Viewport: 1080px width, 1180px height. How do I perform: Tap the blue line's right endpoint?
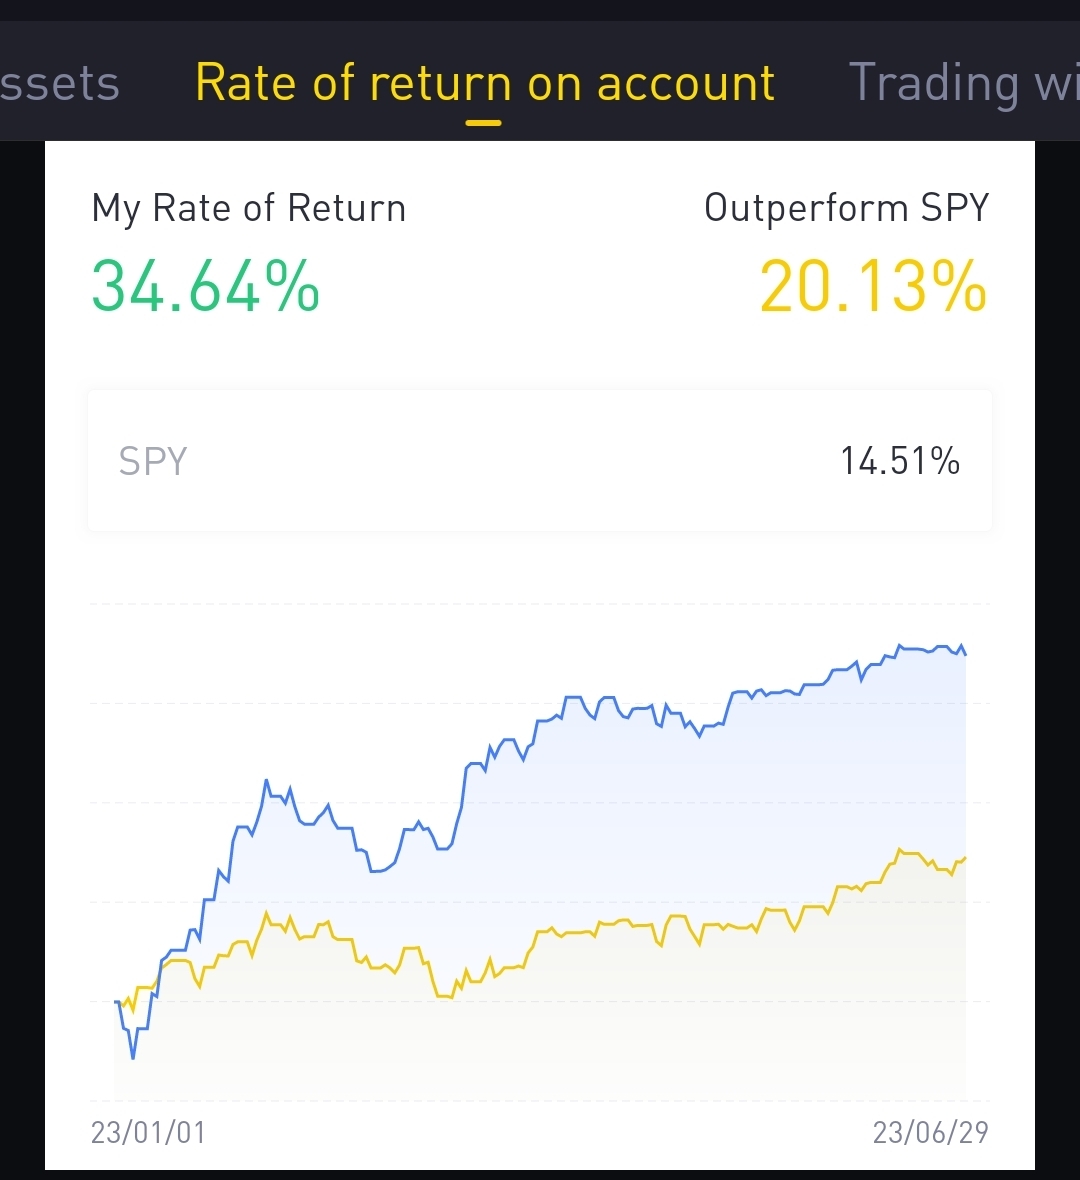coord(965,653)
